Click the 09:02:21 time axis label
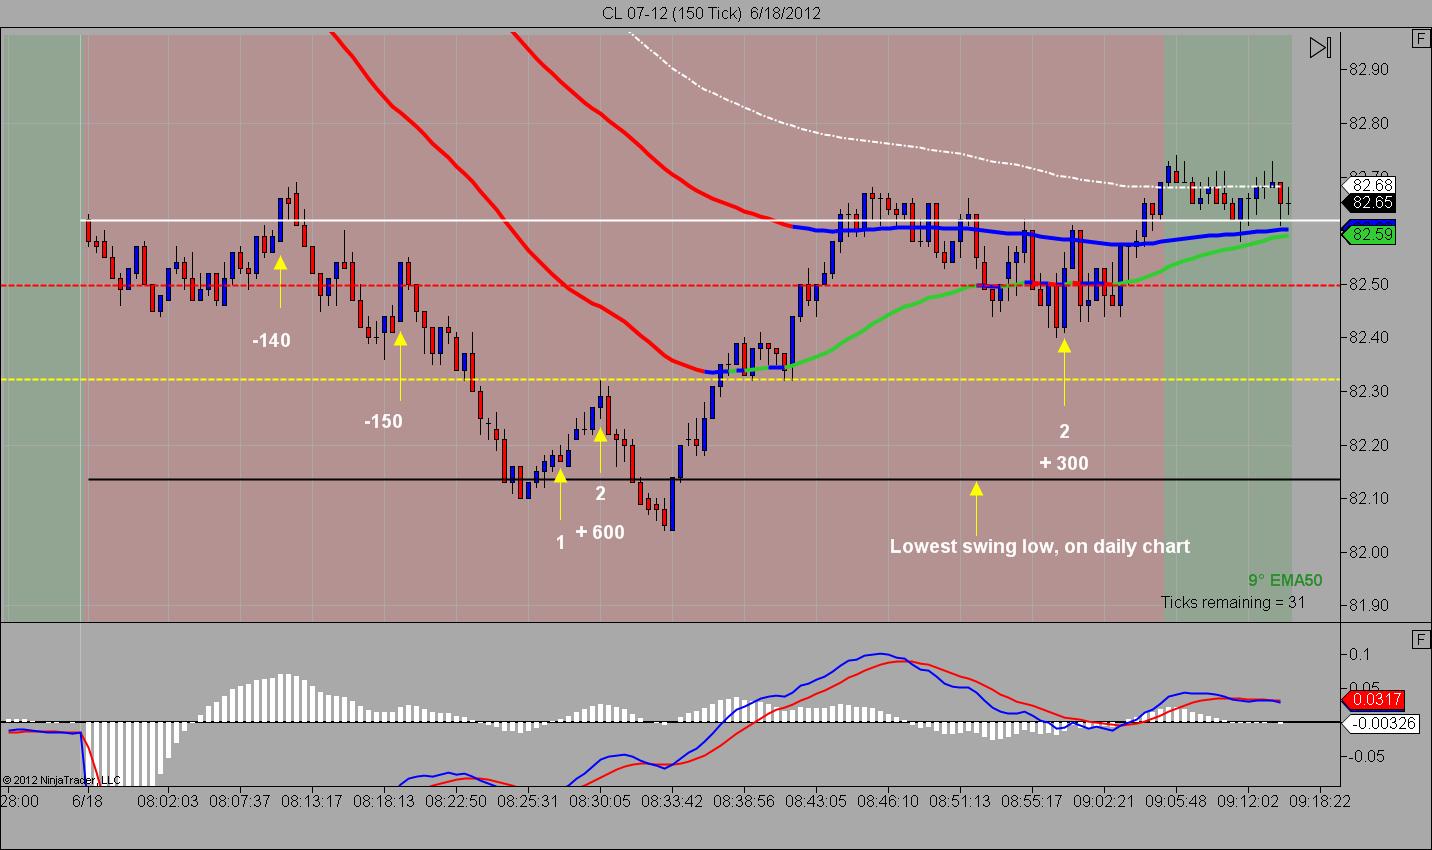 click(x=1104, y=801)
